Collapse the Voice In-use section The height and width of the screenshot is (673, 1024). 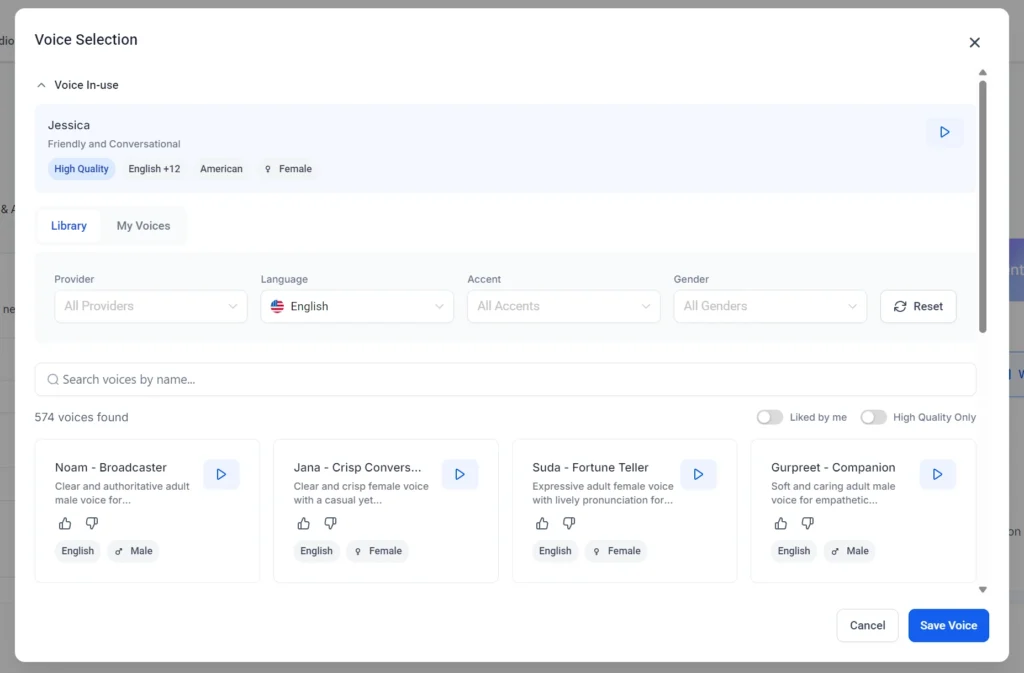[x=41, y=85]
